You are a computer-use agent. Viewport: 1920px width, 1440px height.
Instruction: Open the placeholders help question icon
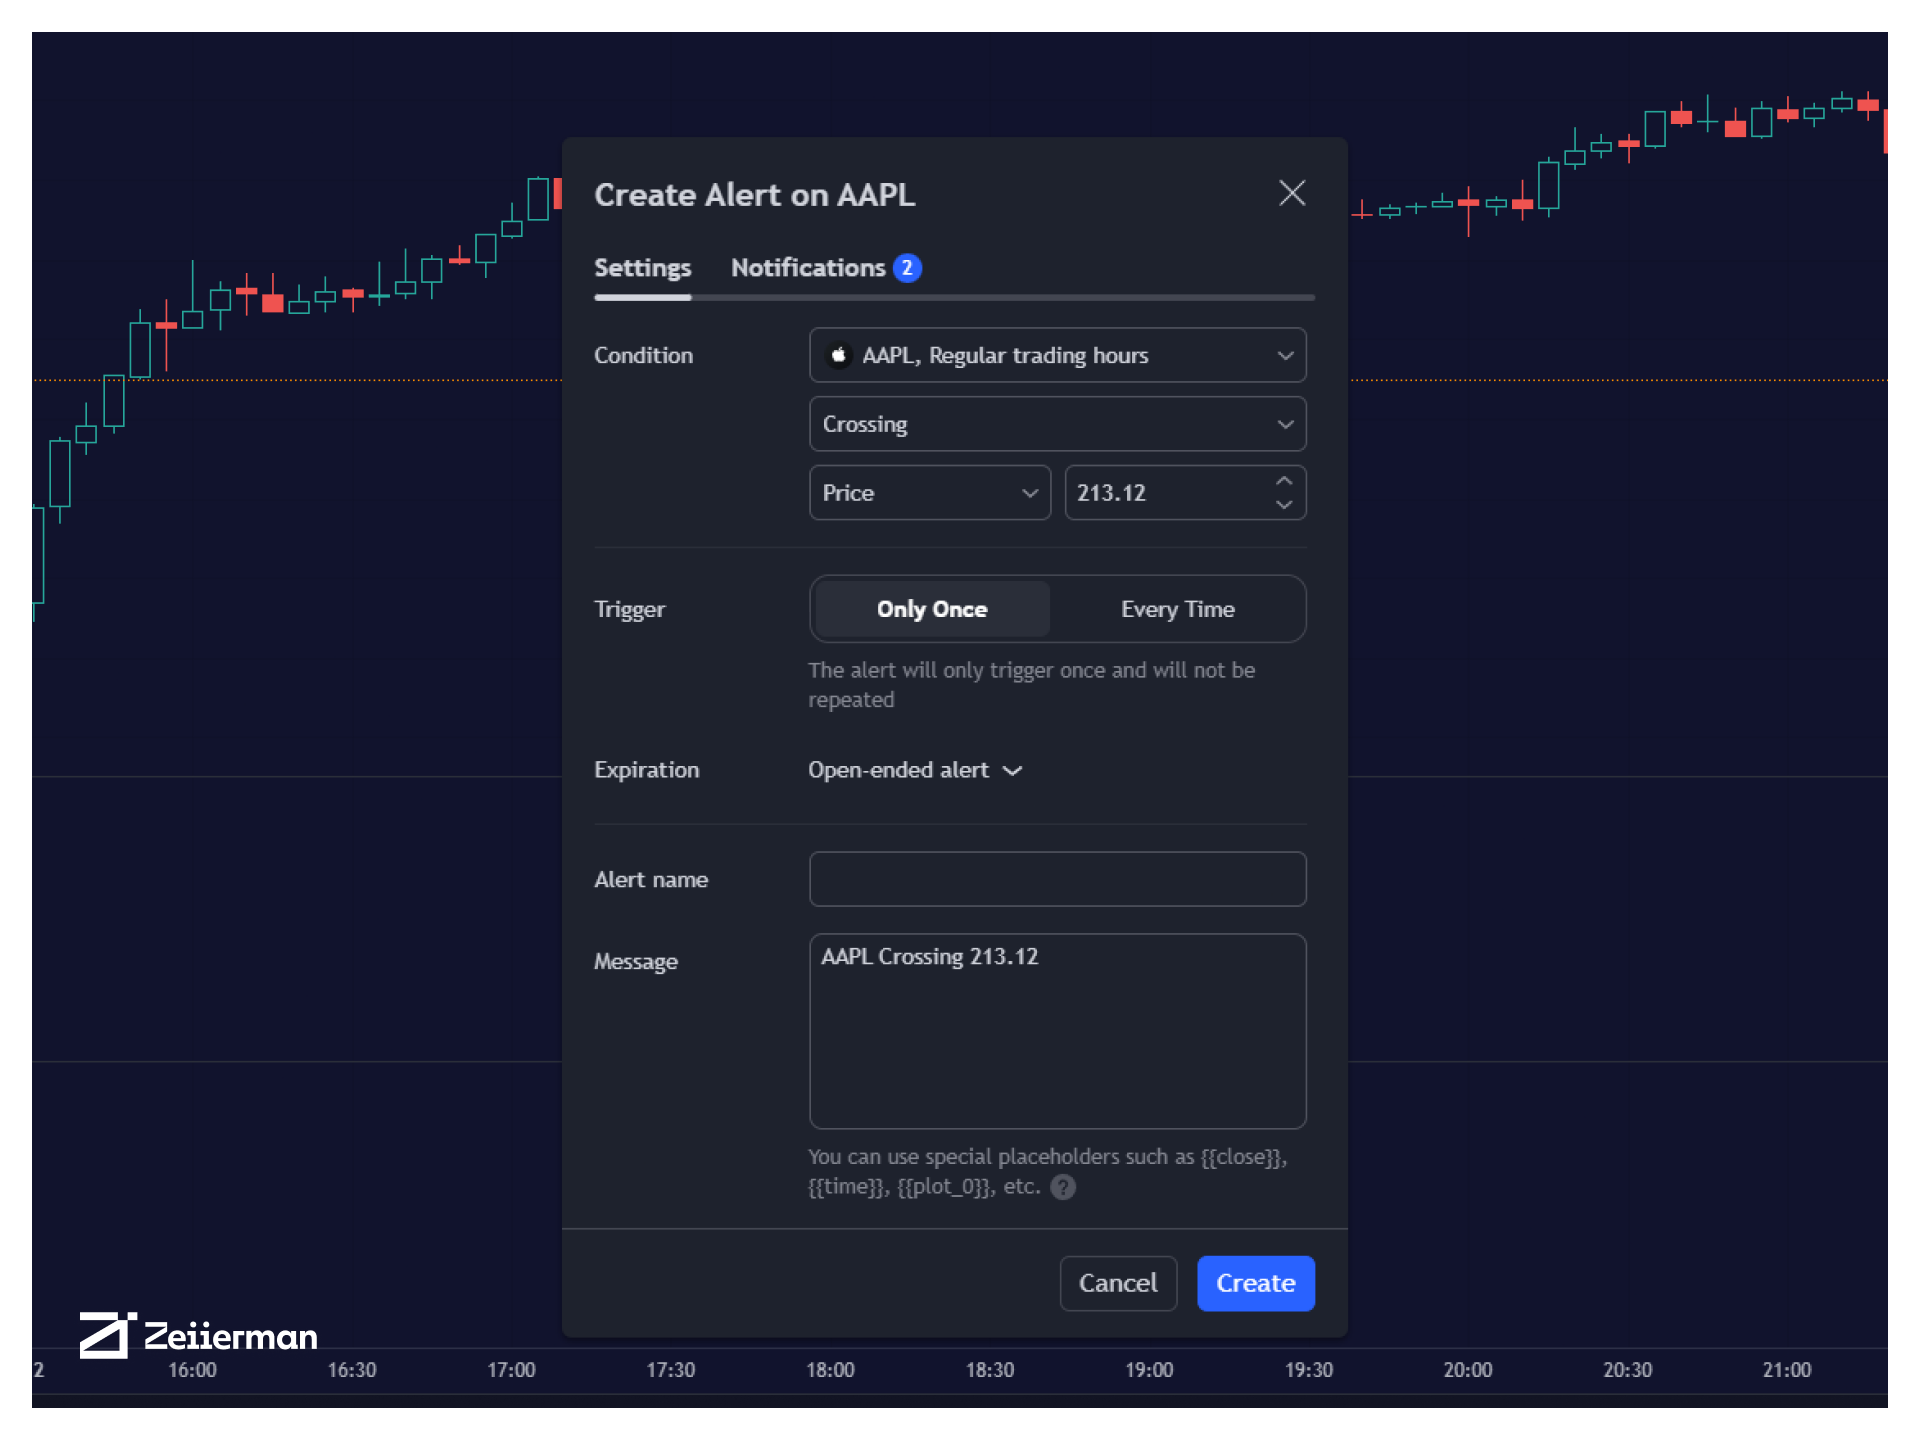1063,1187
